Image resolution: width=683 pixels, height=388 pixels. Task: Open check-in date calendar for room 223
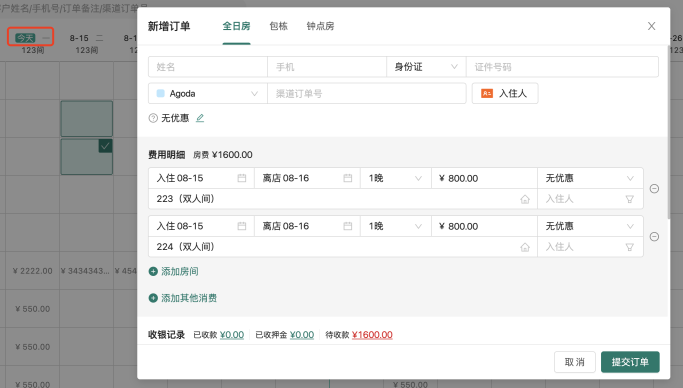click(242, 178)
